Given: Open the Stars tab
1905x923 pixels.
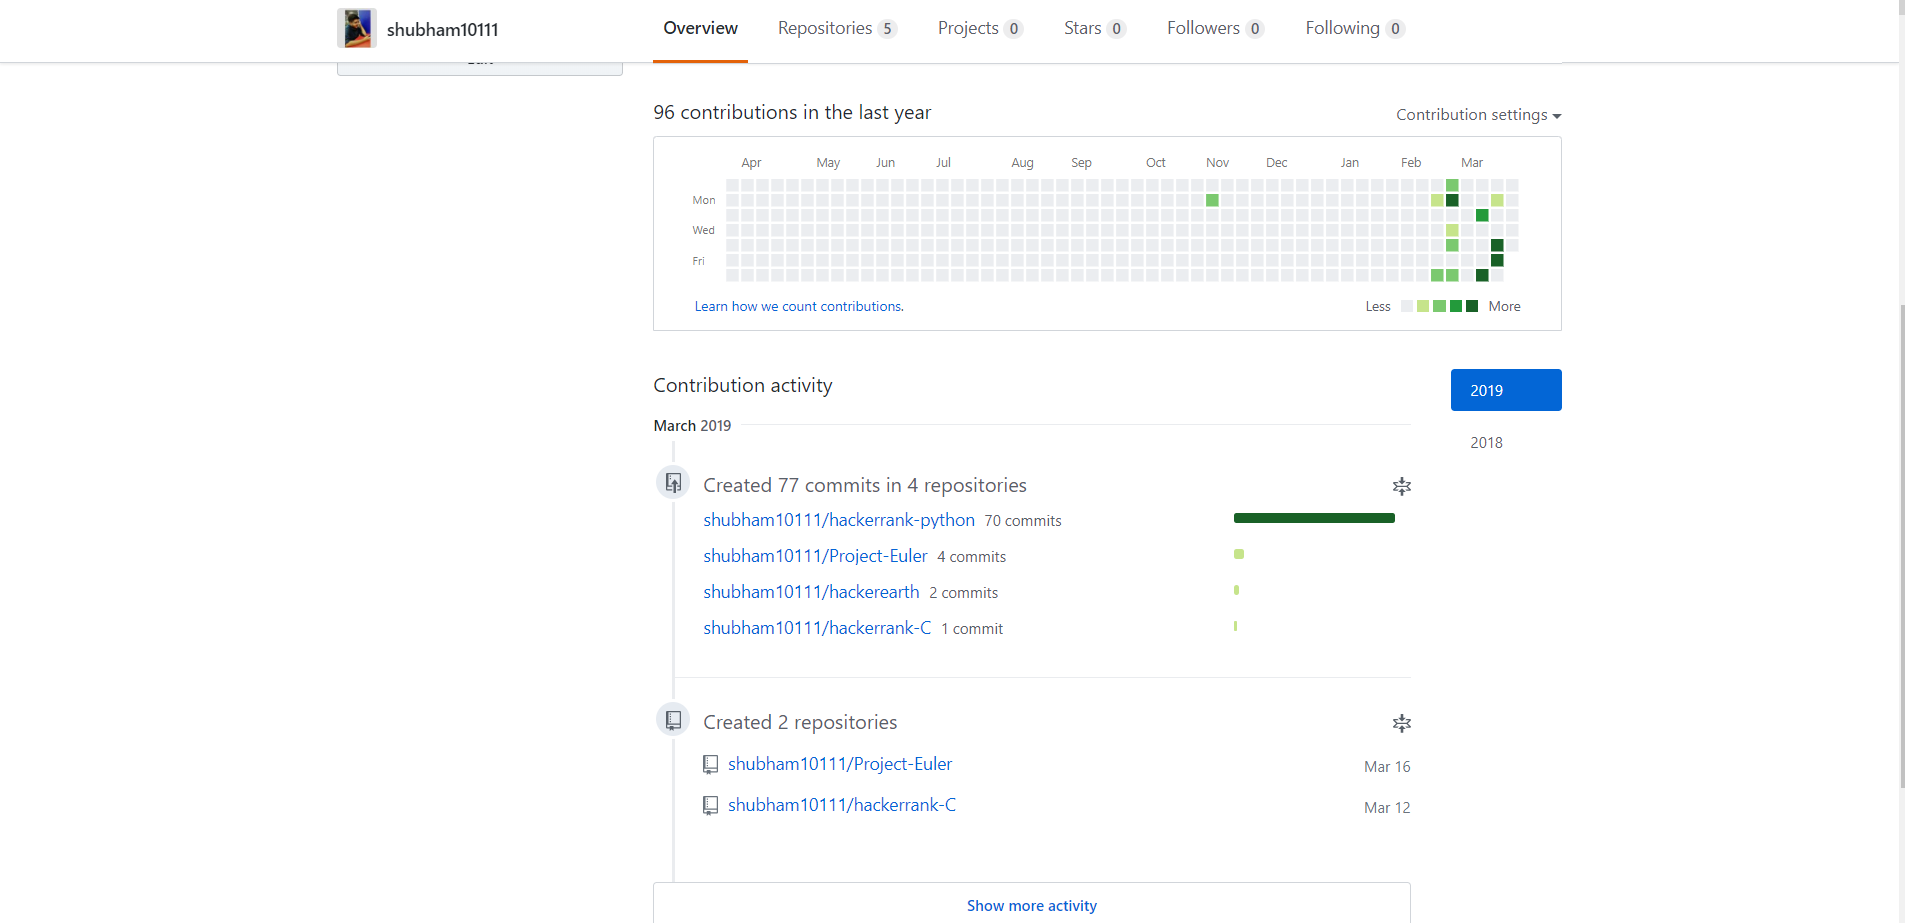Looking at the screenshot, I should point(1094,29).
